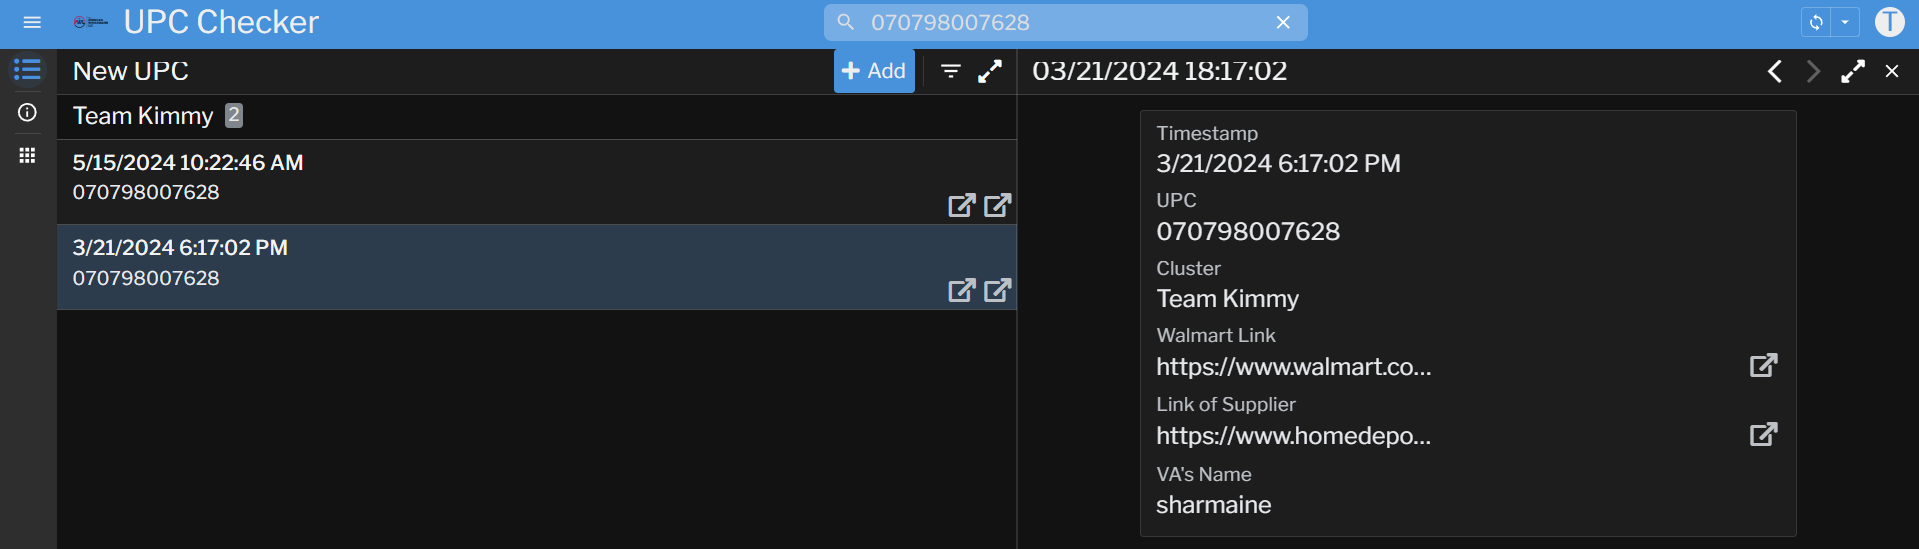Click the sync refresh icon
Screen dimensions: 1919x549
click(1816, 22)
